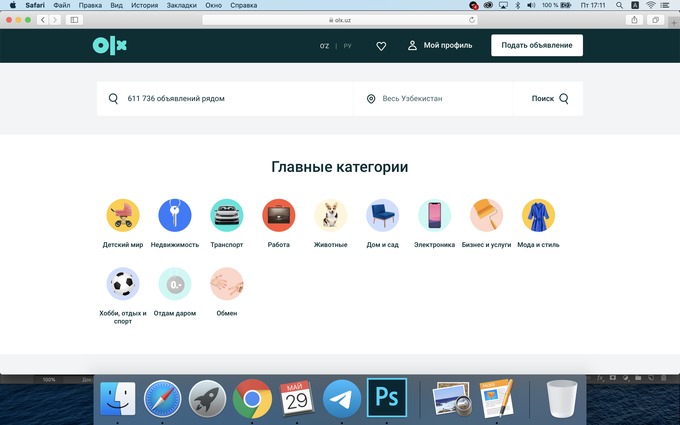Open the Мода и стиль category icon
The height and width of the screenshot is (425, 680).
pyautogui.click(x=539, y=215)
